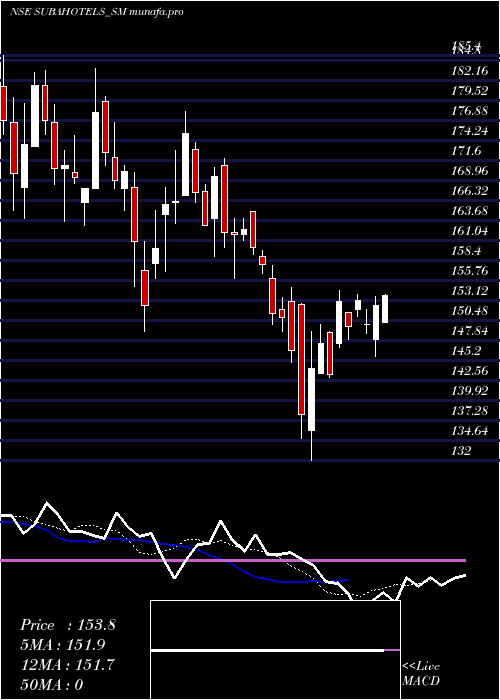Click the Price : 153.8 readout

coord(68,625)
